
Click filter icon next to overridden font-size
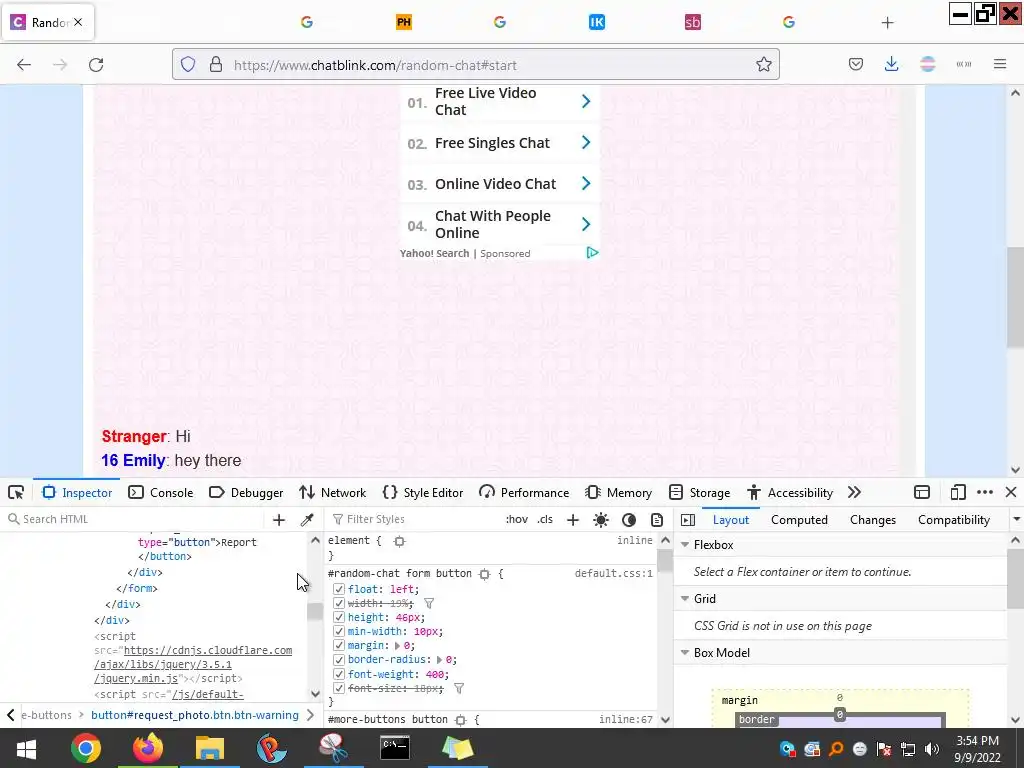459,688
